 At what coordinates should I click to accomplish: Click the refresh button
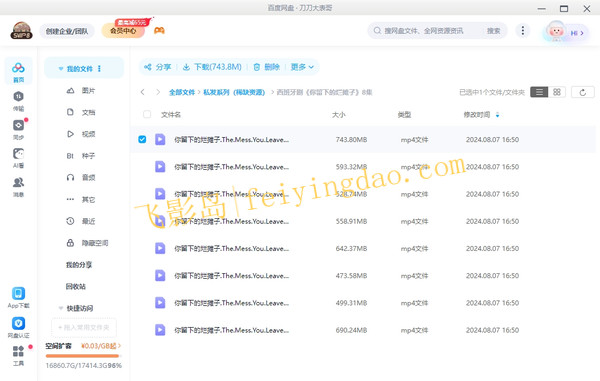[582, 92]
